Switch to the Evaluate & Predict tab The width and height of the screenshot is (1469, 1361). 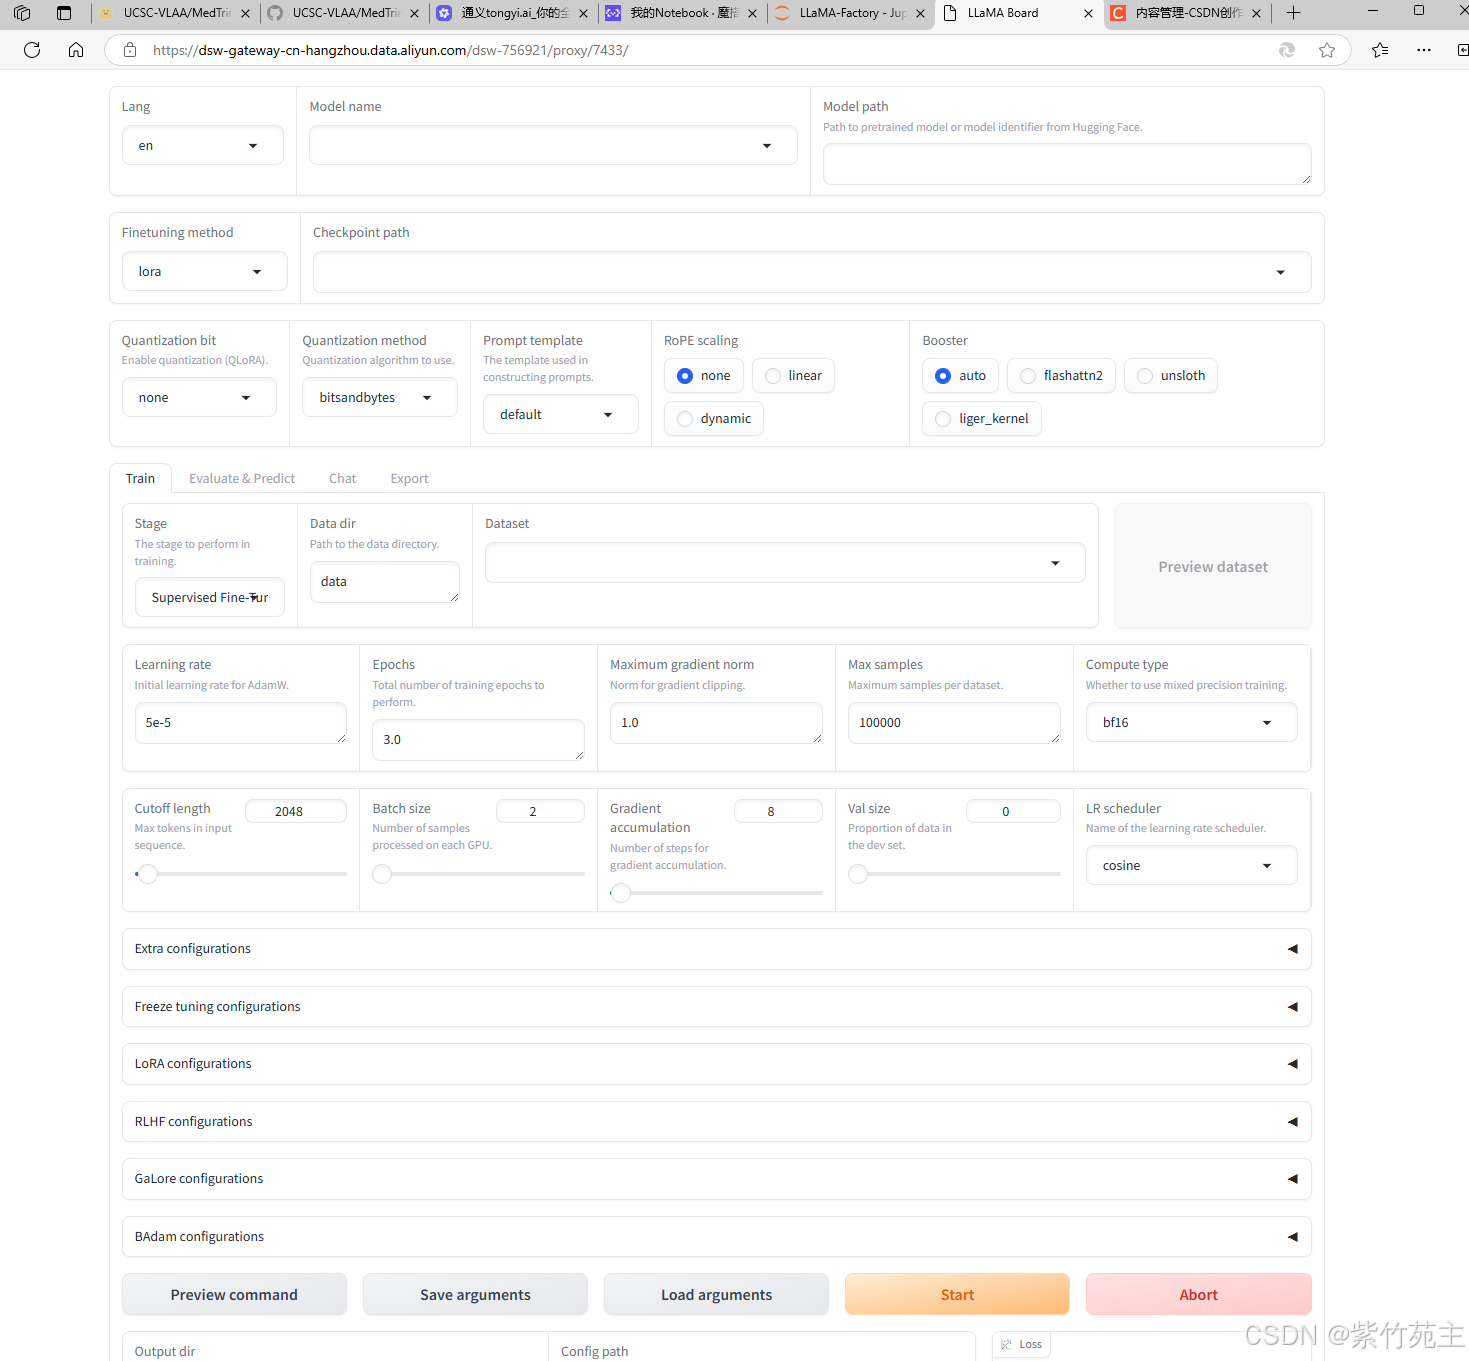[x=242, y=479]
